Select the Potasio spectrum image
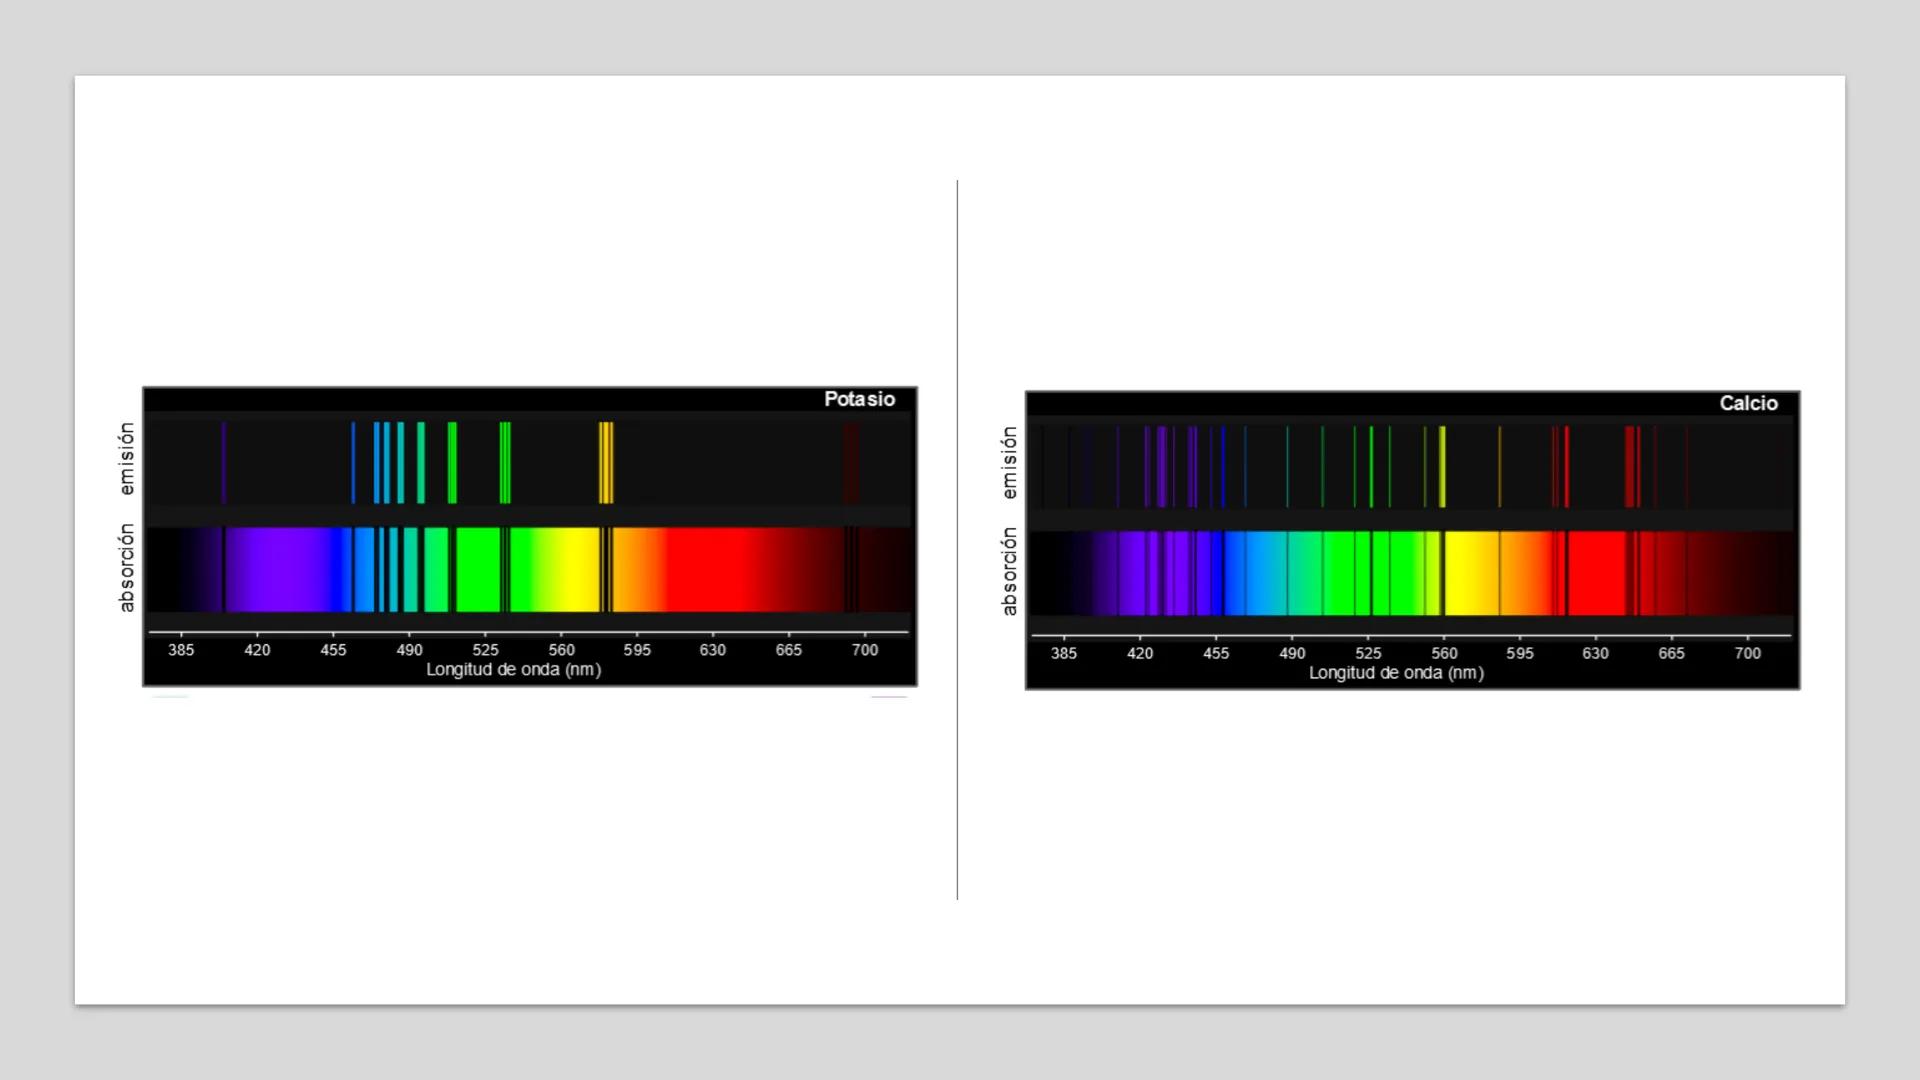1920x1080 pixels. point(529,535)
